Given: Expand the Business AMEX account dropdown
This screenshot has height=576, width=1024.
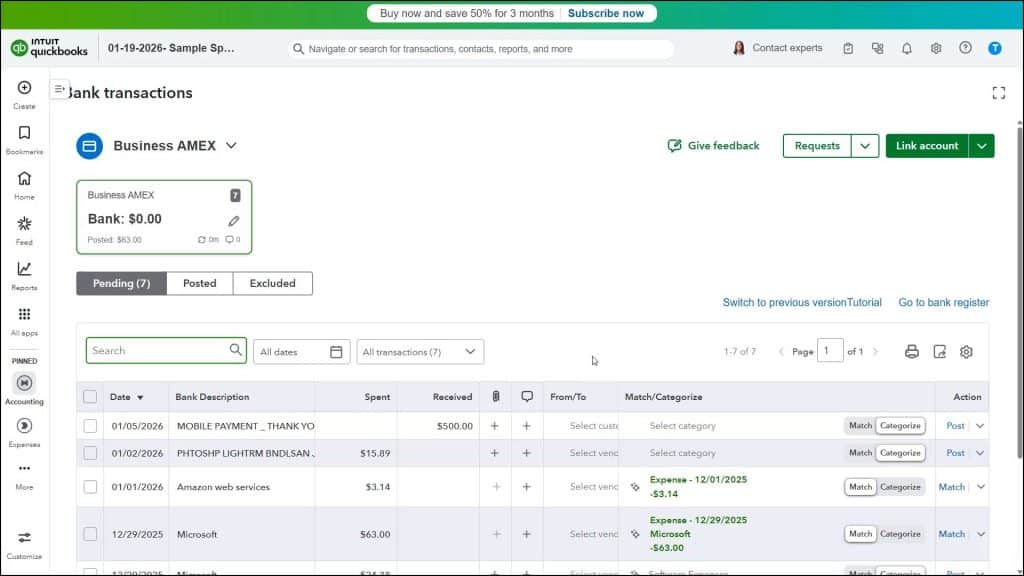Looking at the screenshot, I should click(x=231, y=145).
